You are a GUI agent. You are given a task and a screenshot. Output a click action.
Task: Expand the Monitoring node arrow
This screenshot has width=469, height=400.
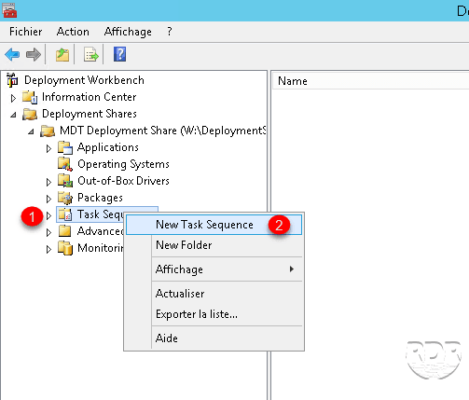tap(49, 249)
